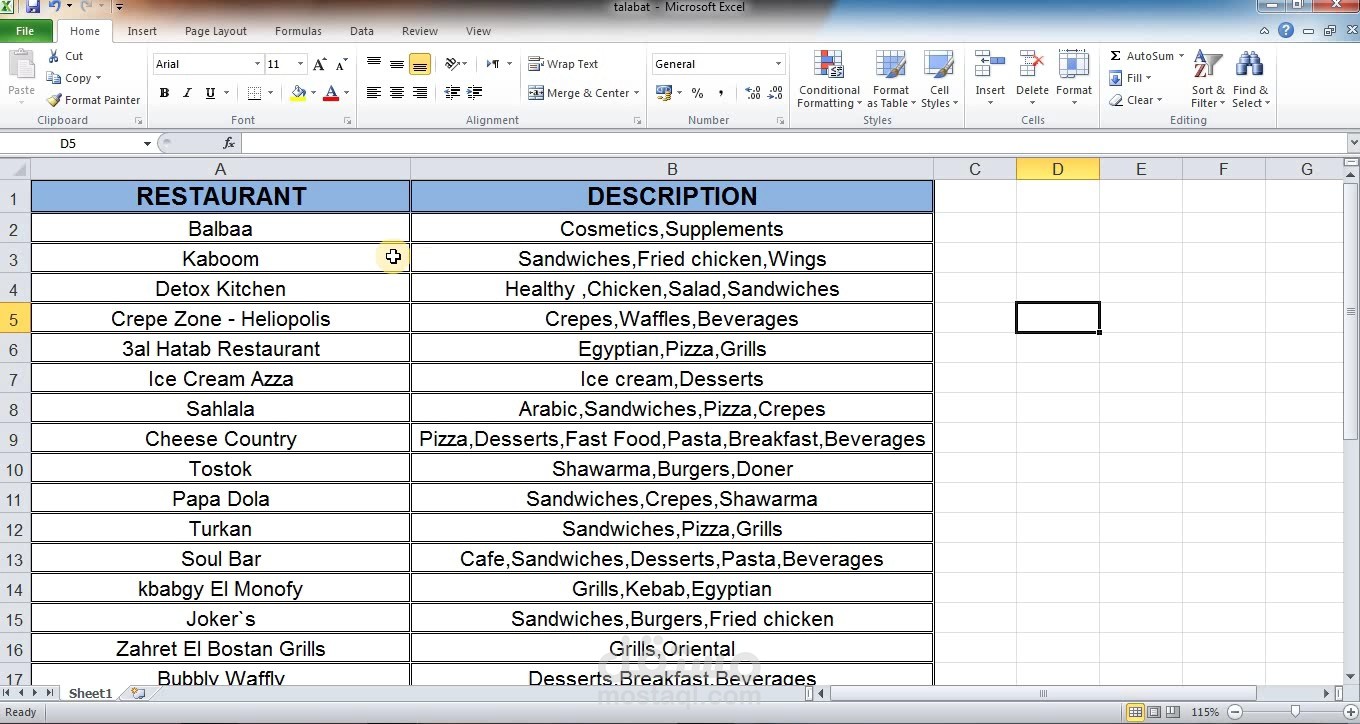Apply Comma Style number format
Viewport: 1360px width, 724px height.
(x=720, y=93)
